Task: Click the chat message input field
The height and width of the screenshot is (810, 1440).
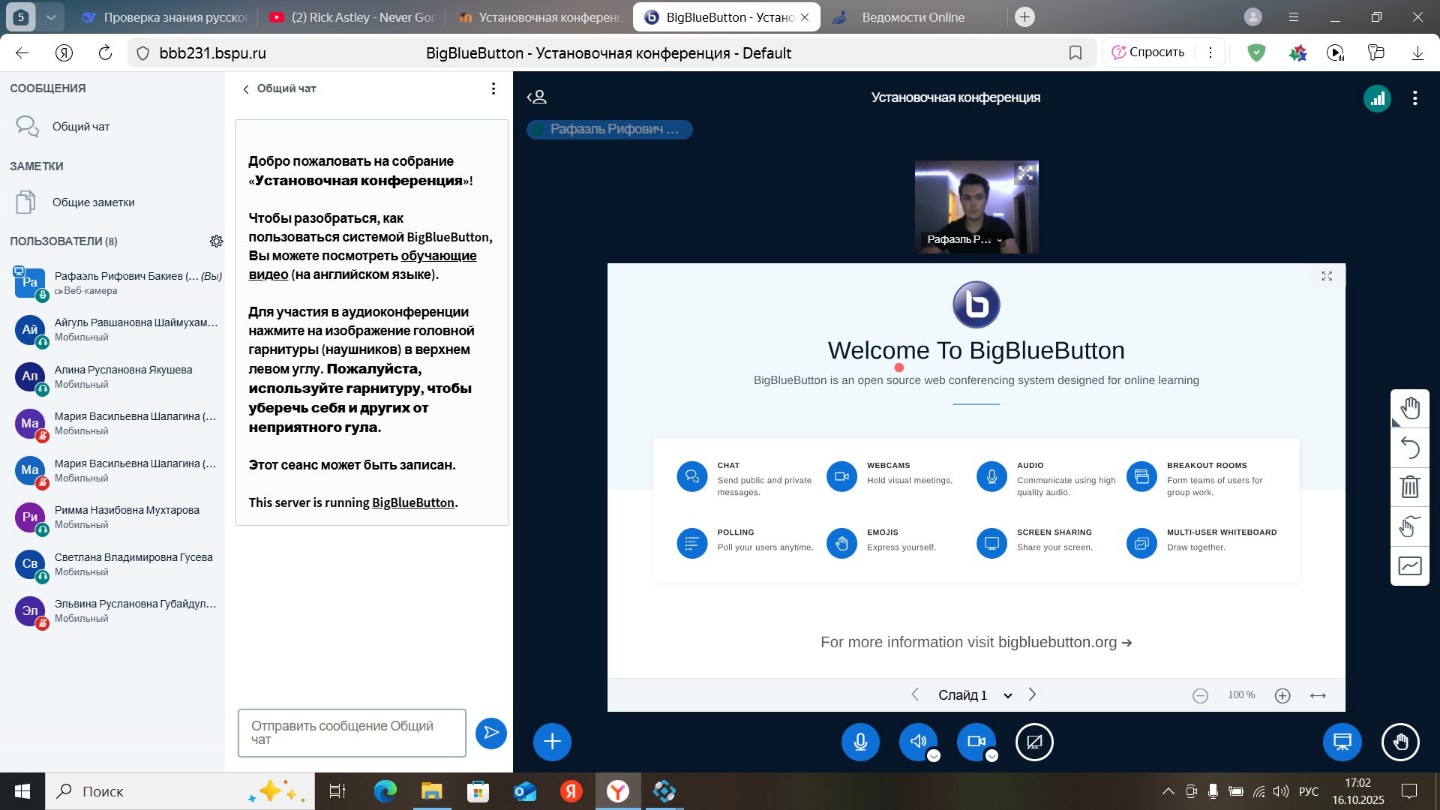Action: coord(351,733)
